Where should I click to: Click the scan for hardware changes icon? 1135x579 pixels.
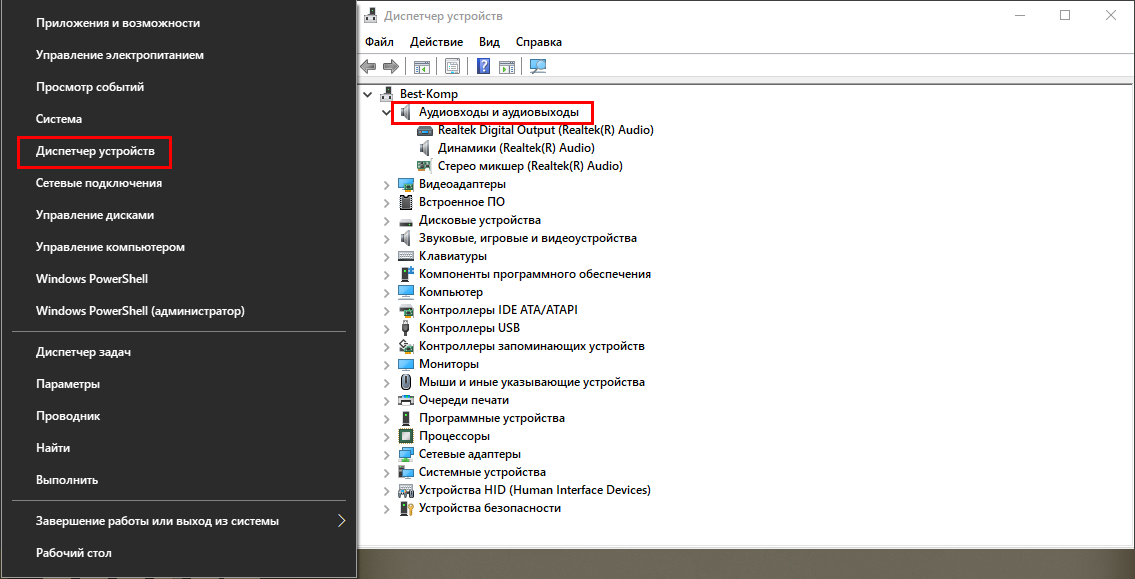tap(538, 67)
